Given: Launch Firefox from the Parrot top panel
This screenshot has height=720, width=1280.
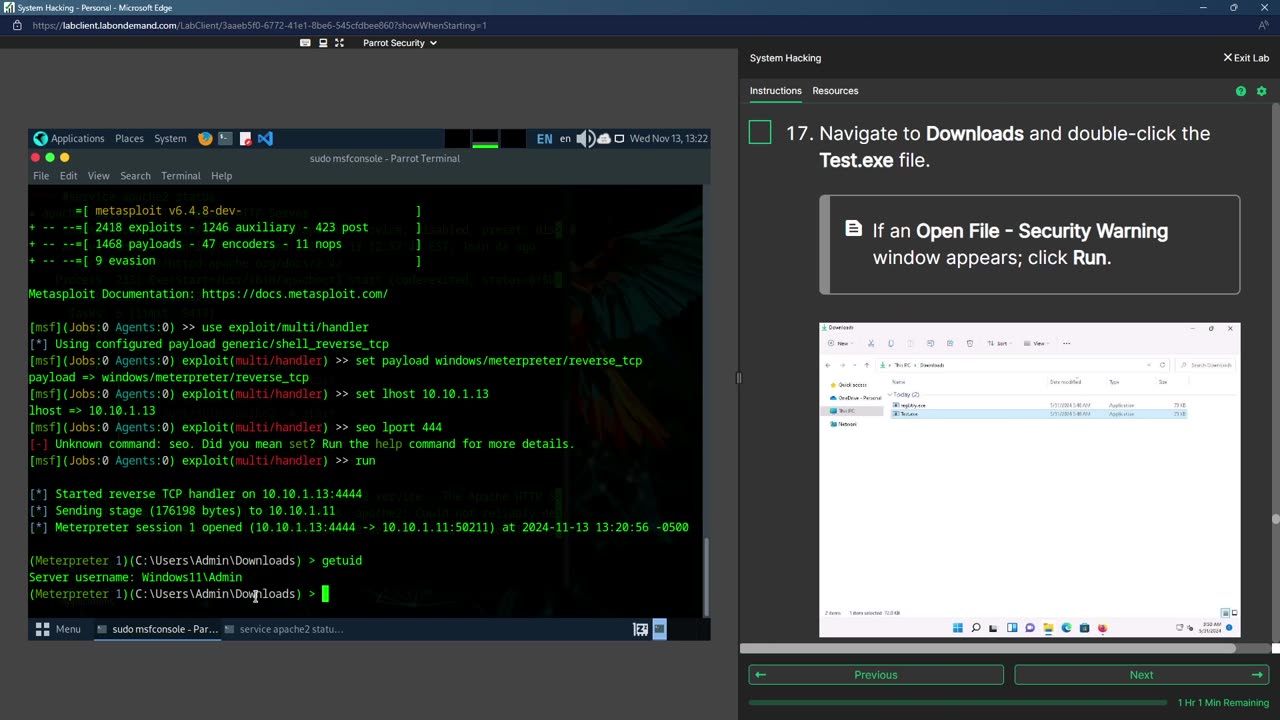Looking at the screenshot, I should 205,138.
